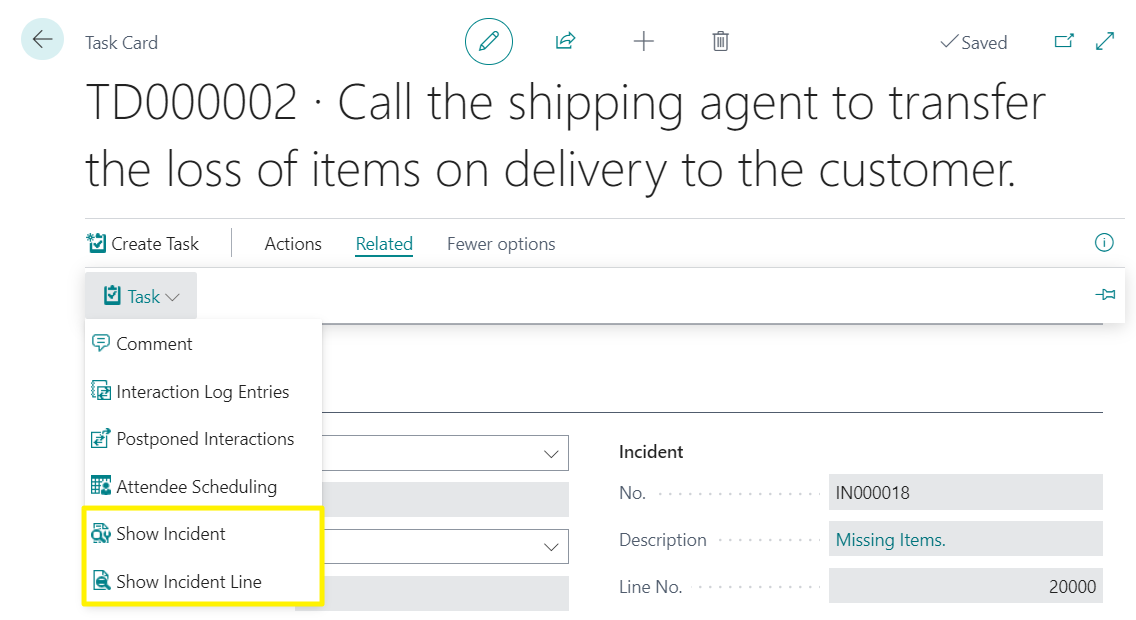Open Interaction Log Entries

(203, 391)
